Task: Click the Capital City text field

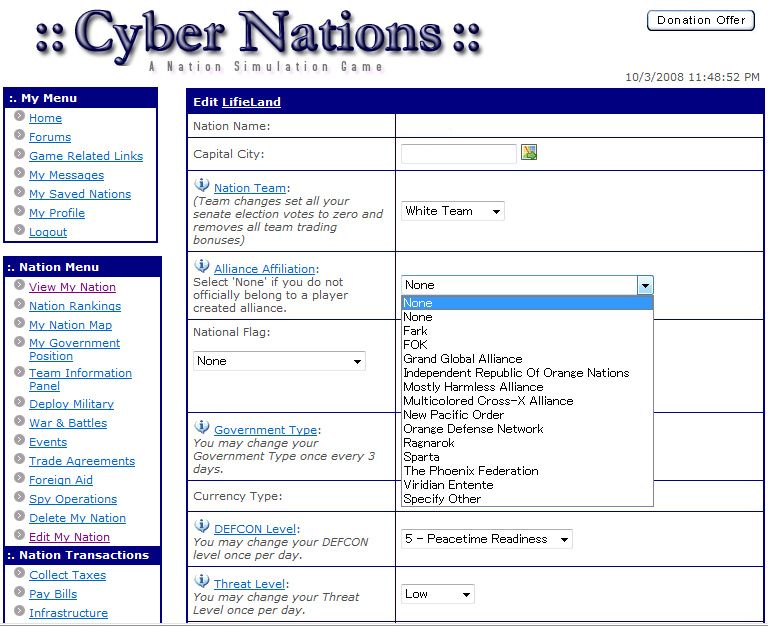Action: pyautogui.click(x=458, y=154)
